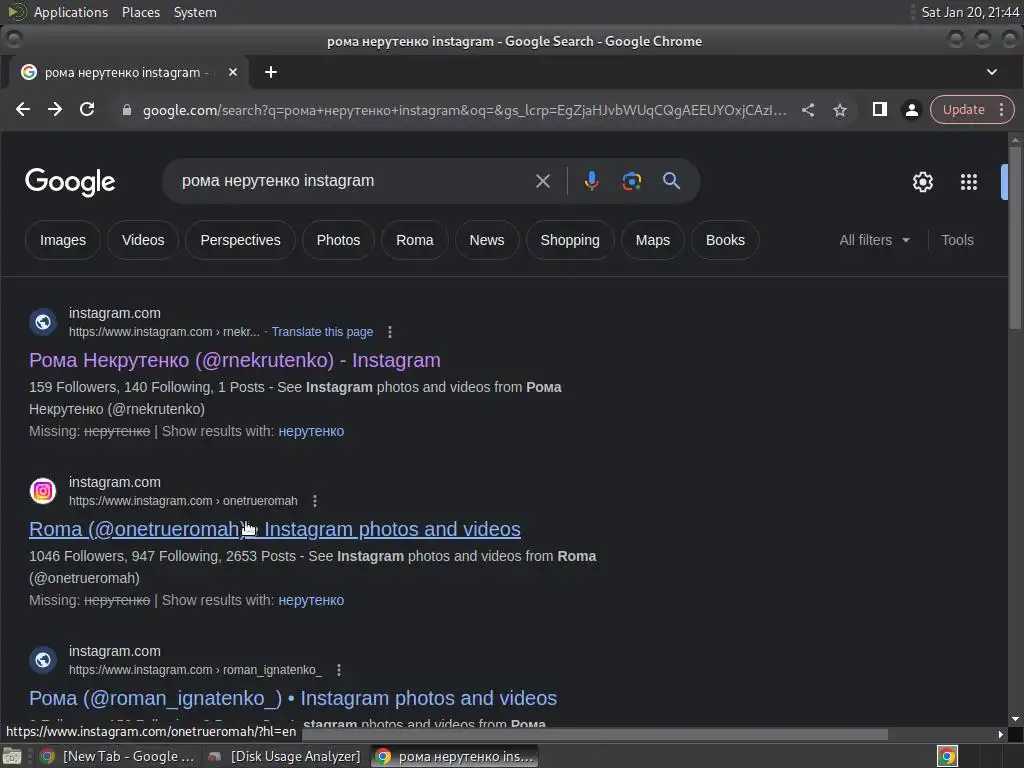Screen dimensions: 1024x768
Task: Open Рома (@roman_ignatenko_) Instagram result
Action: (x=293, y=698)
